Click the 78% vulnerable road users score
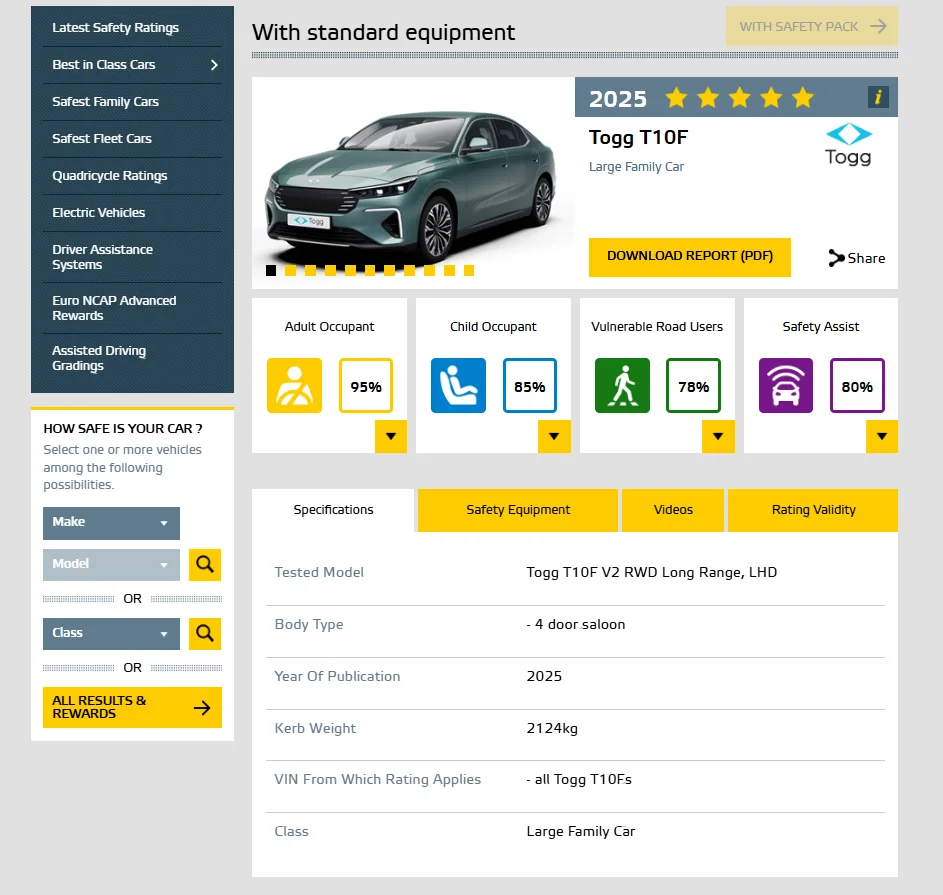 pos(693,386)
